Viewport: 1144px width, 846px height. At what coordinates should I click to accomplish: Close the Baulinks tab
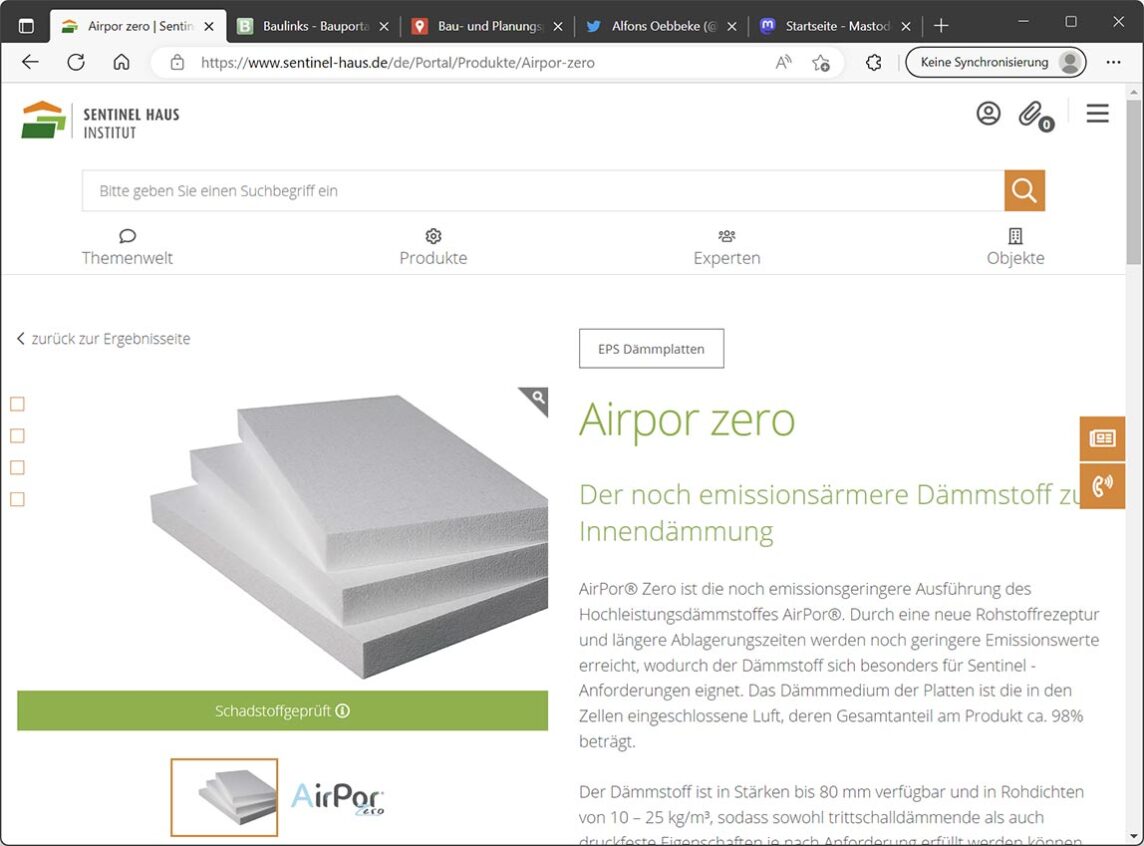(384, 26)
